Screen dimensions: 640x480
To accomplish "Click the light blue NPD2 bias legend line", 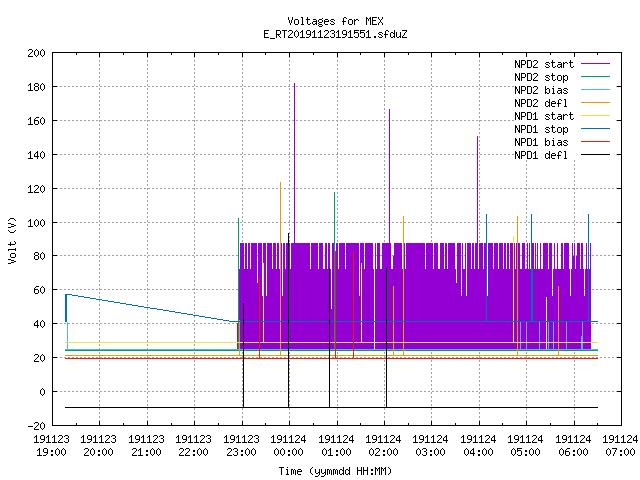I will tap(596, 89).
